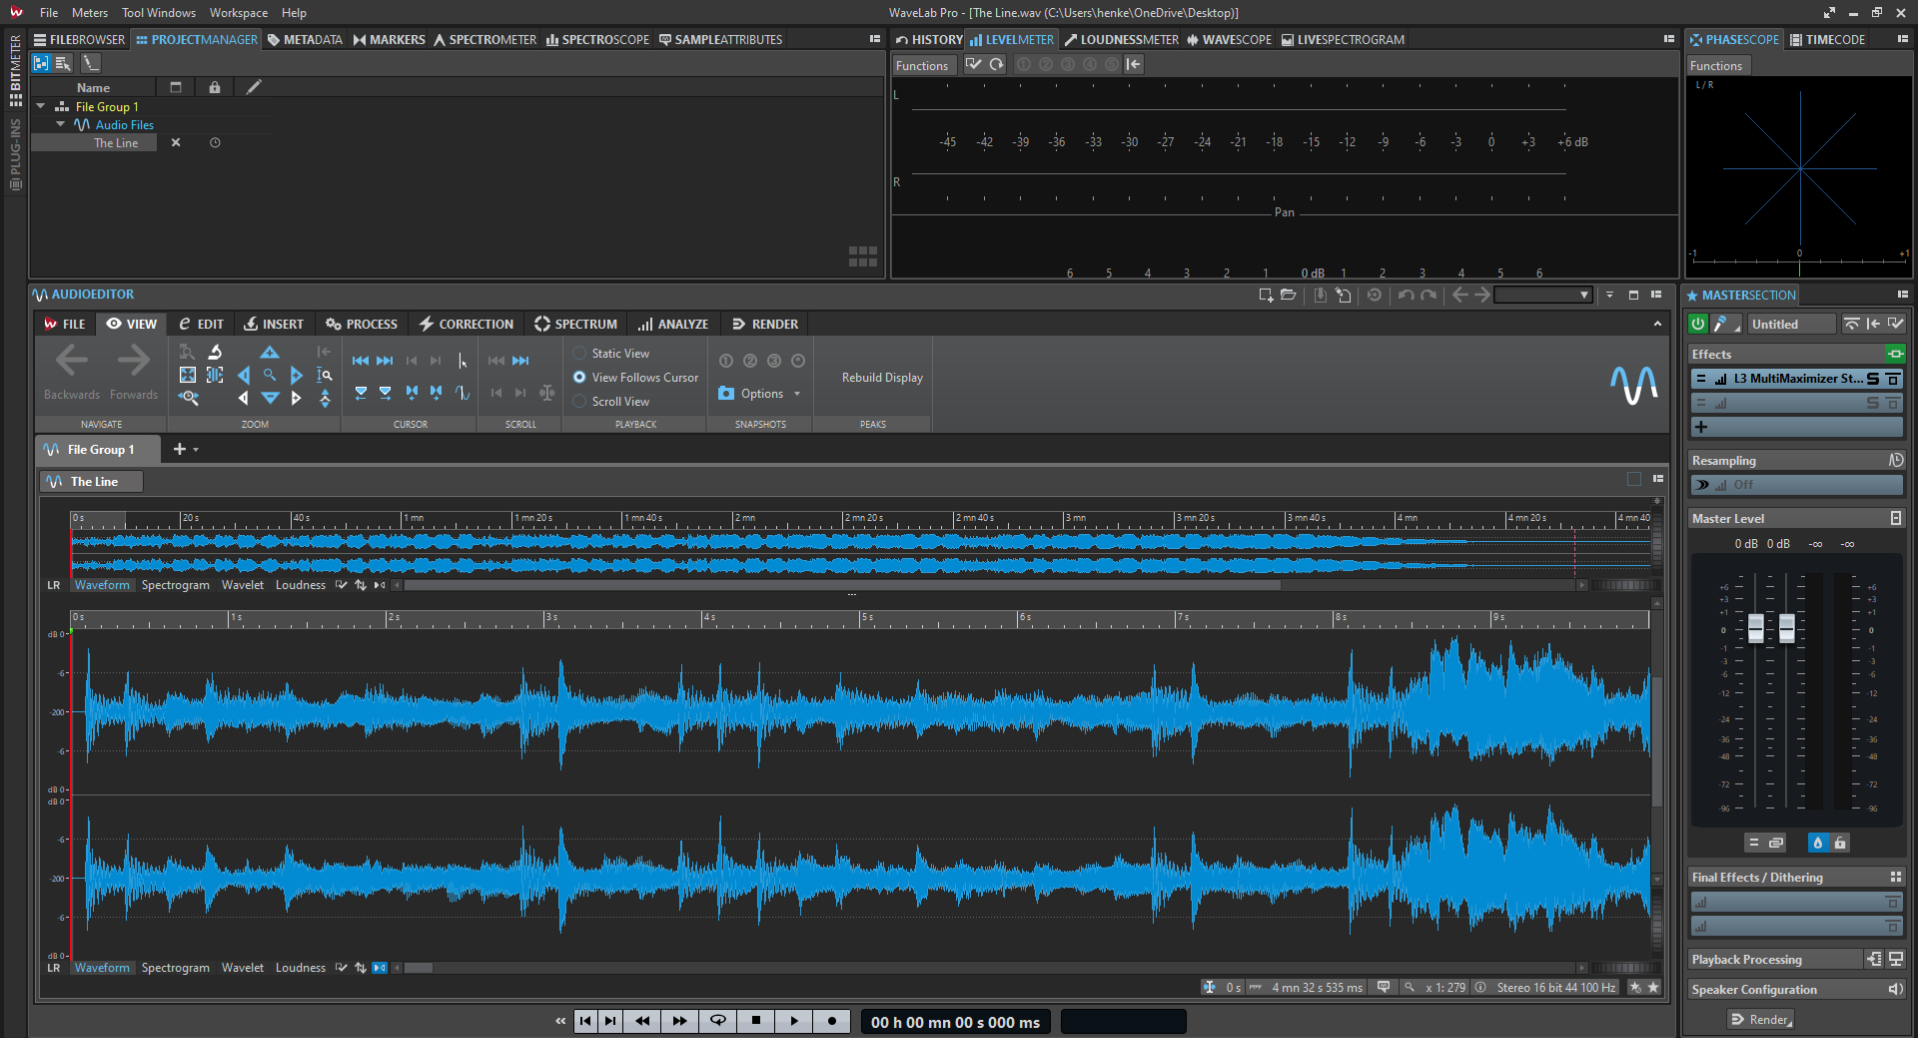
Task: Turn off the Master Section power button
Action: point(1697,324)
